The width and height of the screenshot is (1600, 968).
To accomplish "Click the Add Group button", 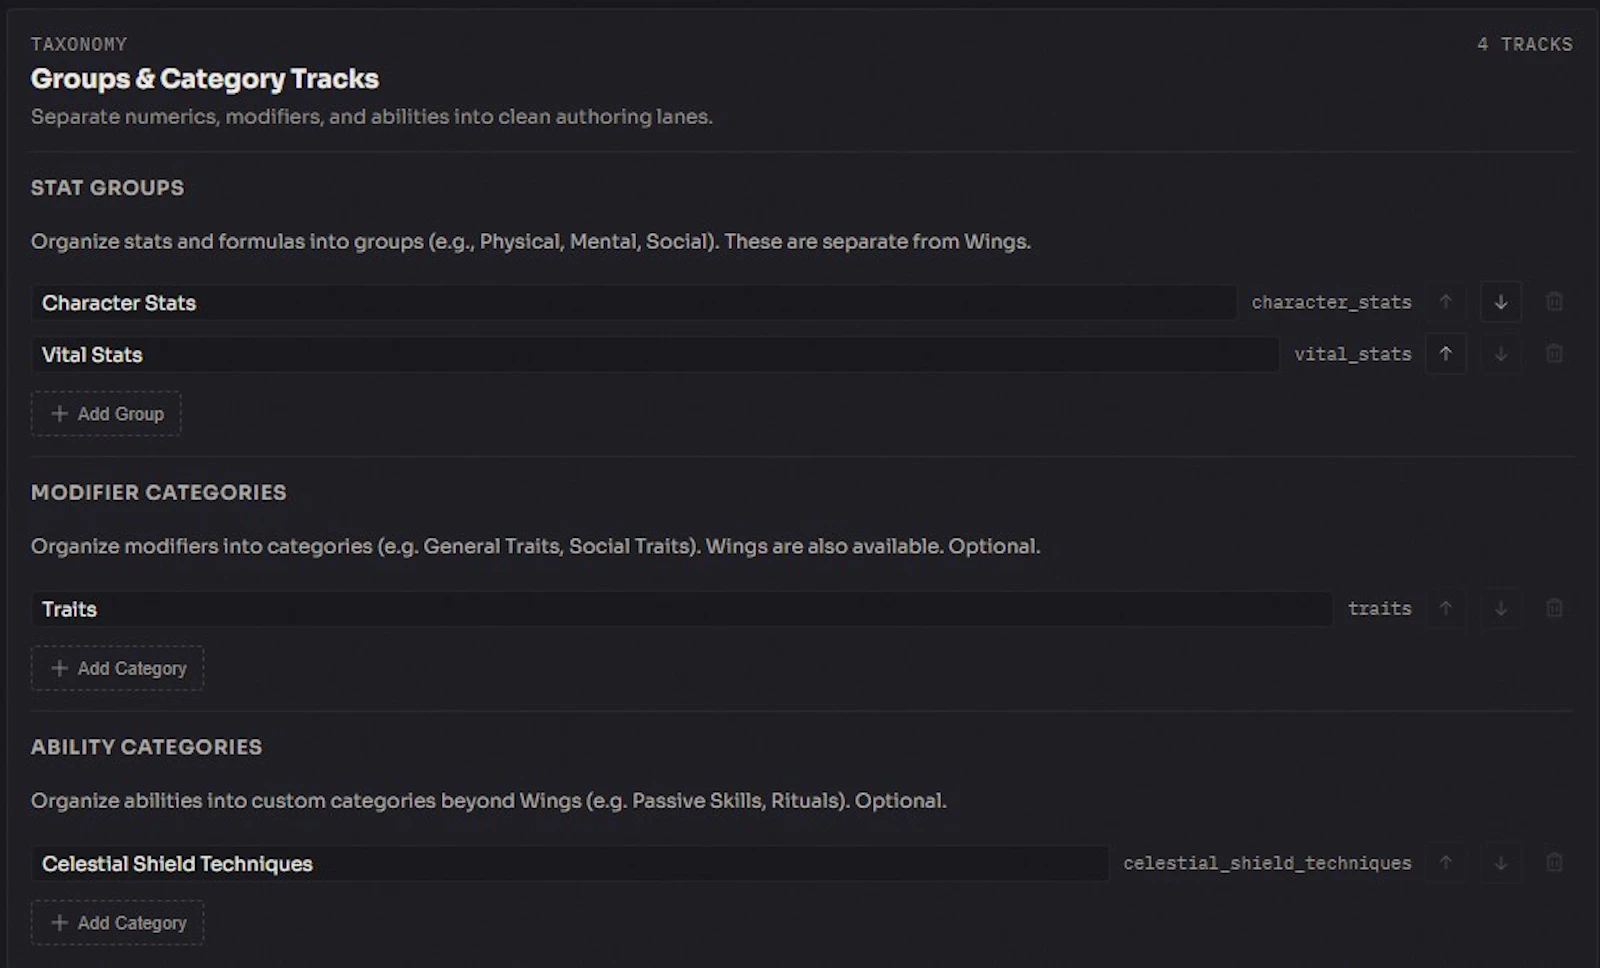I will click(x=106, y=414).
